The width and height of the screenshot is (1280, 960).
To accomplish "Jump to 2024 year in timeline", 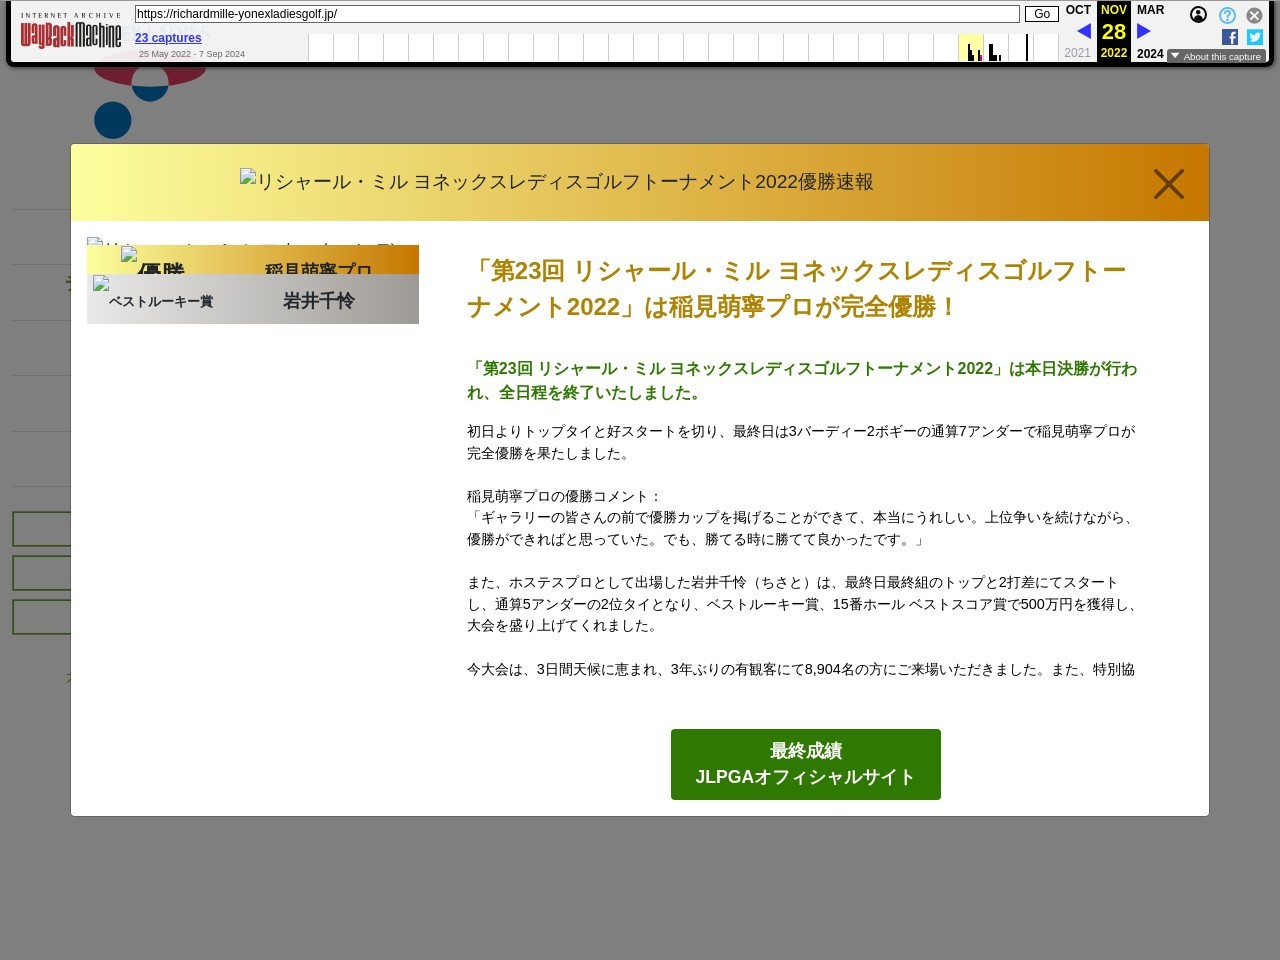I will point(1150,54).
